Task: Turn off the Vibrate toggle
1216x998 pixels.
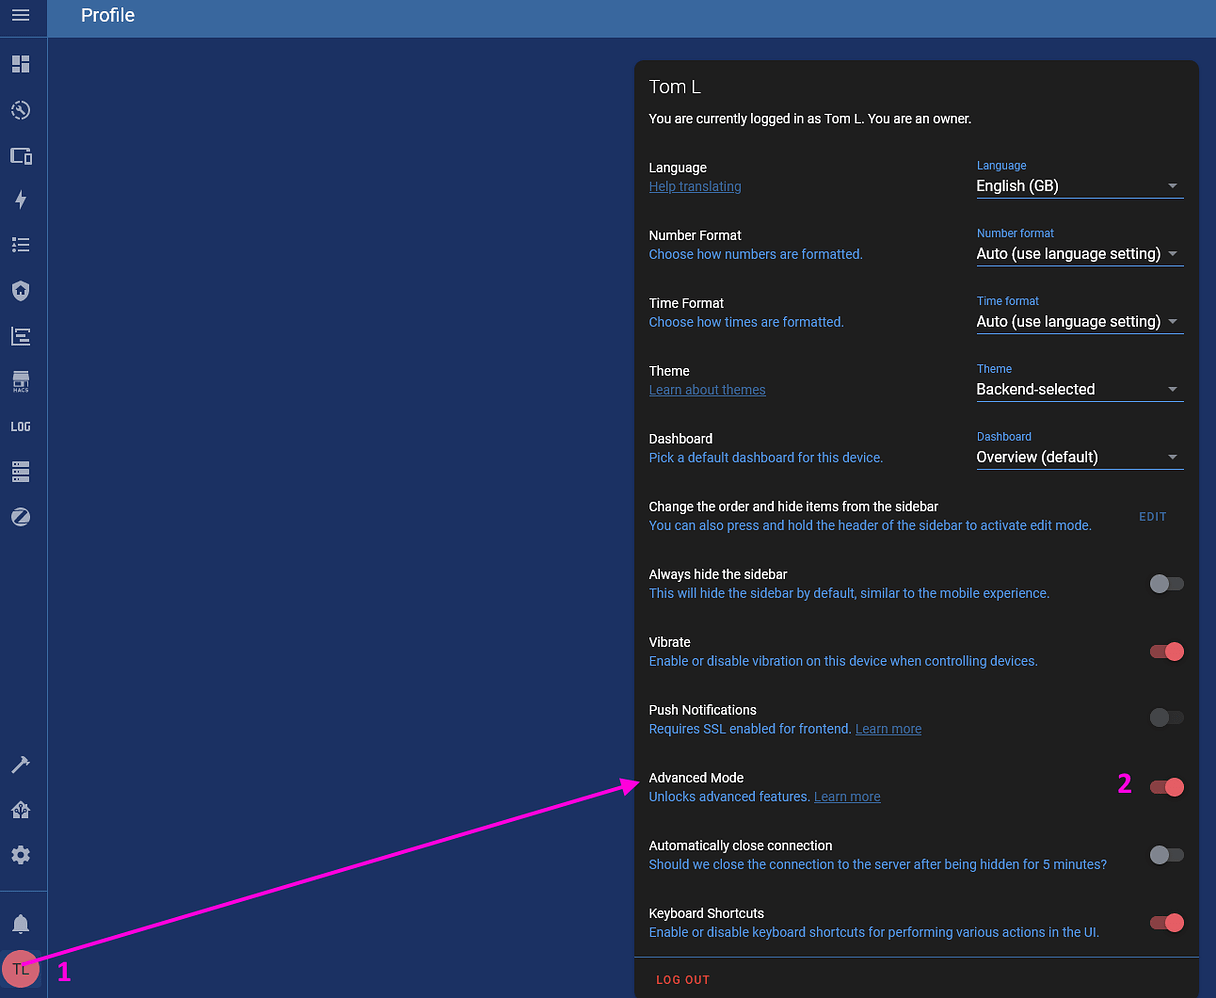Action: click(1166, 652)
